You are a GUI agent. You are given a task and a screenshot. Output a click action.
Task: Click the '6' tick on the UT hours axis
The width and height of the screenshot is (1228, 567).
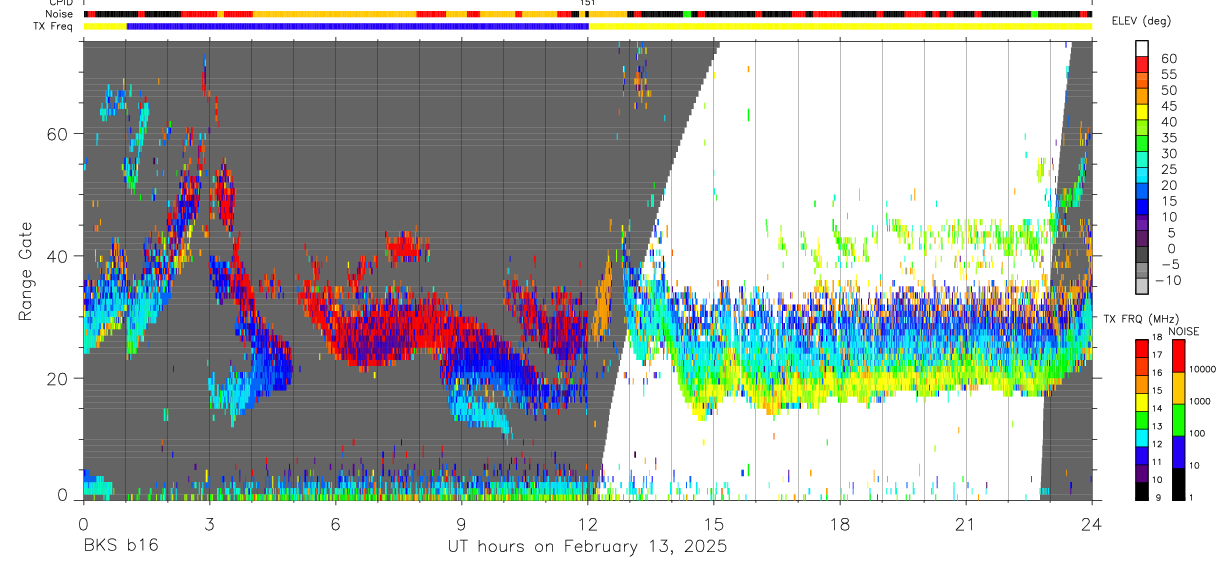point(335,523)
